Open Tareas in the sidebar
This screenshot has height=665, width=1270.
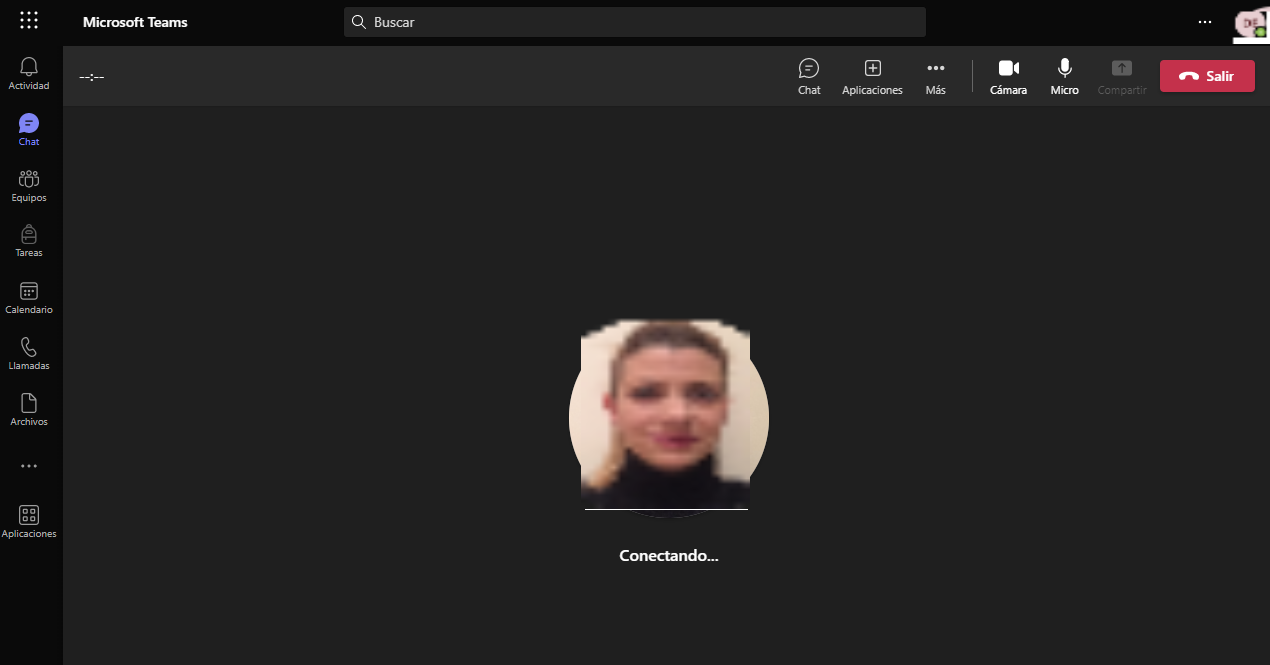29,241
